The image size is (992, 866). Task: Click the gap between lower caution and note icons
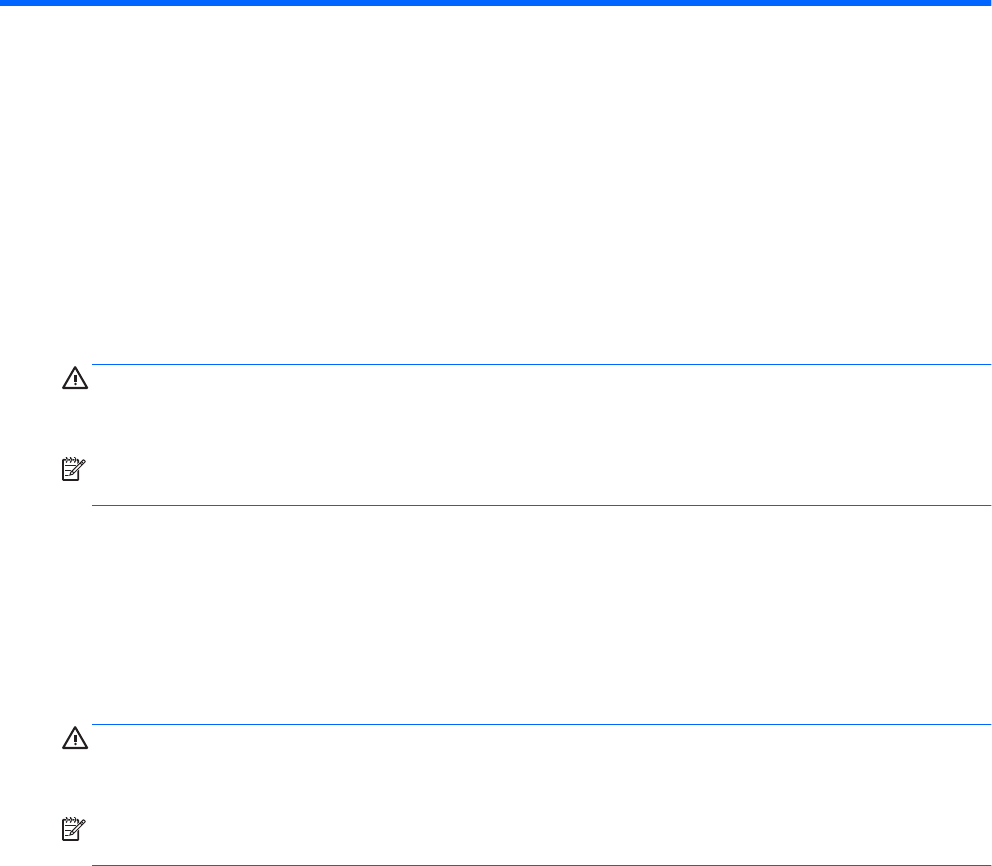click(76, 784)
